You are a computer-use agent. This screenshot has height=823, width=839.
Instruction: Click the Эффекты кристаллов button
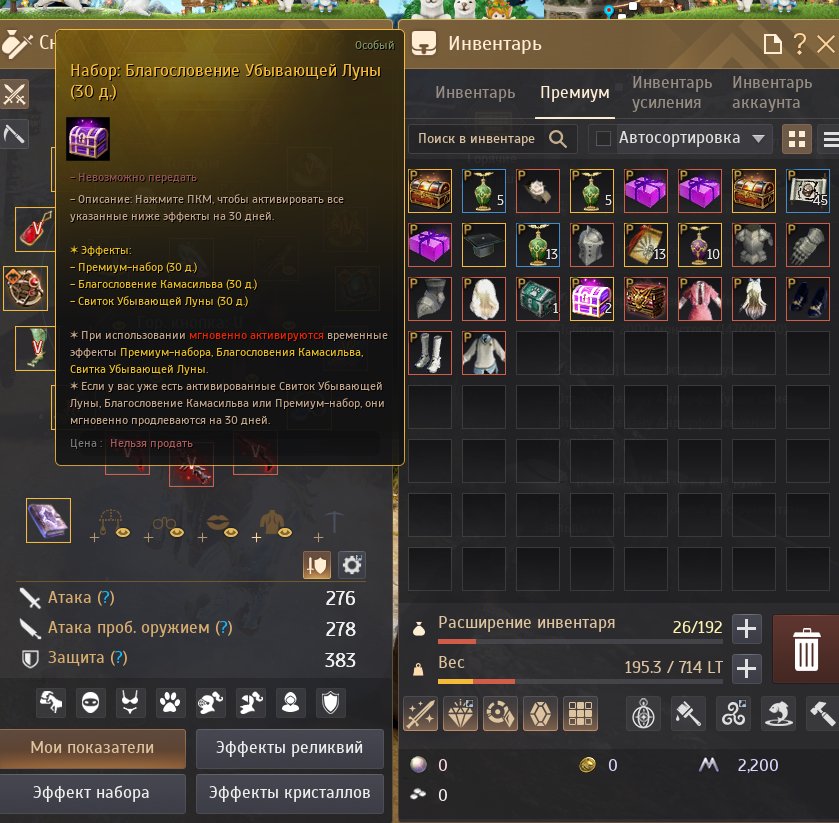point(289,793)
